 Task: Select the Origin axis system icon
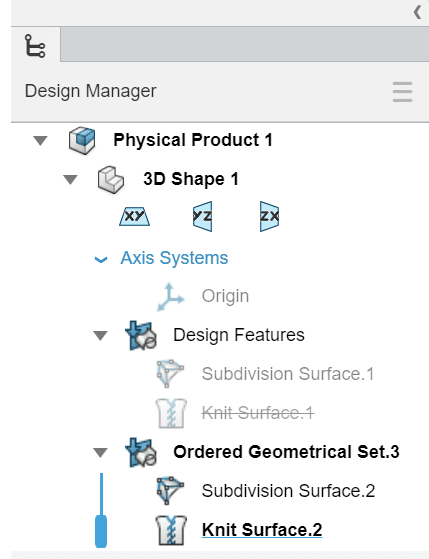click(170, 297)
